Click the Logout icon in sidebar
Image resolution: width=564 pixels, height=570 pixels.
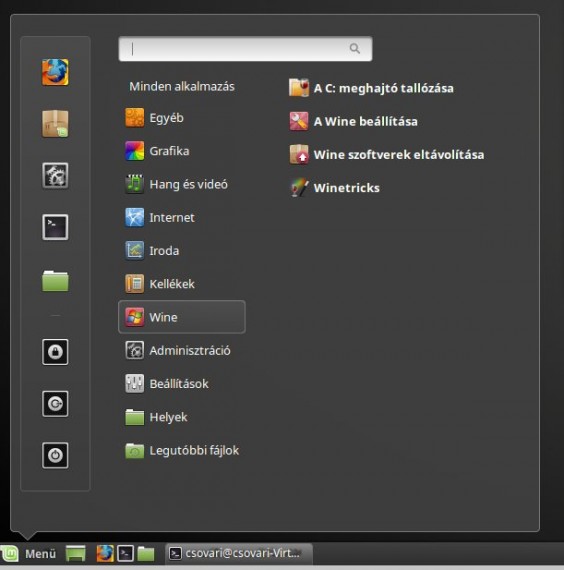tap(55, 404)
